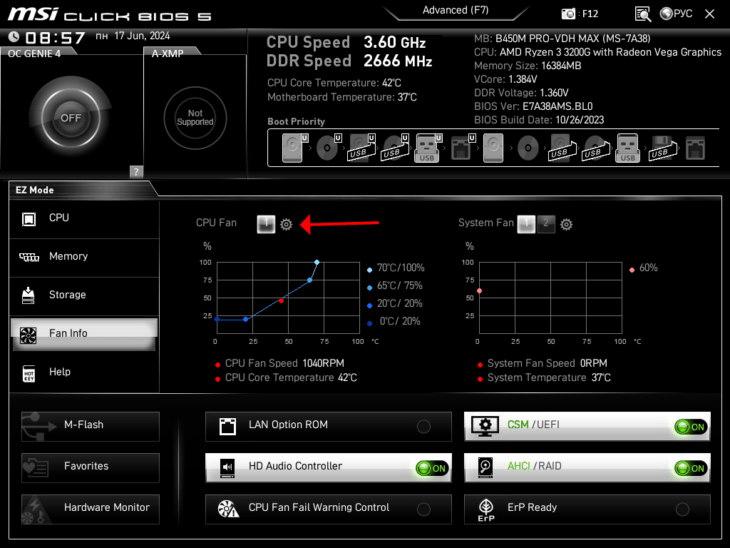730x548 pixels.
Task: Open the Storage section
Action: tap(84, 295)
